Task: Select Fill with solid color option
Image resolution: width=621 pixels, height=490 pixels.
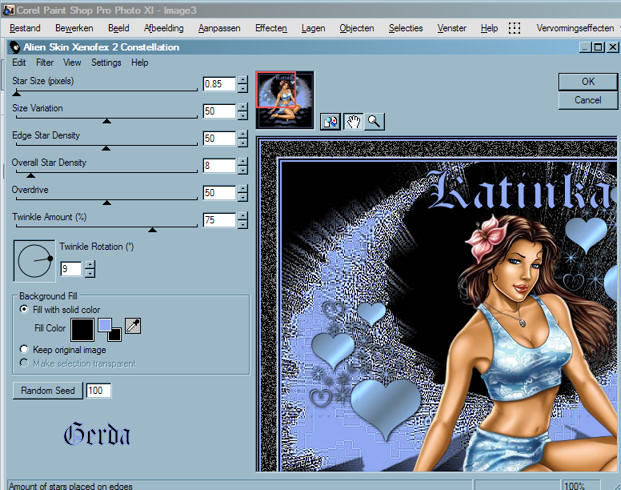Action: click(x=24, y=309)
